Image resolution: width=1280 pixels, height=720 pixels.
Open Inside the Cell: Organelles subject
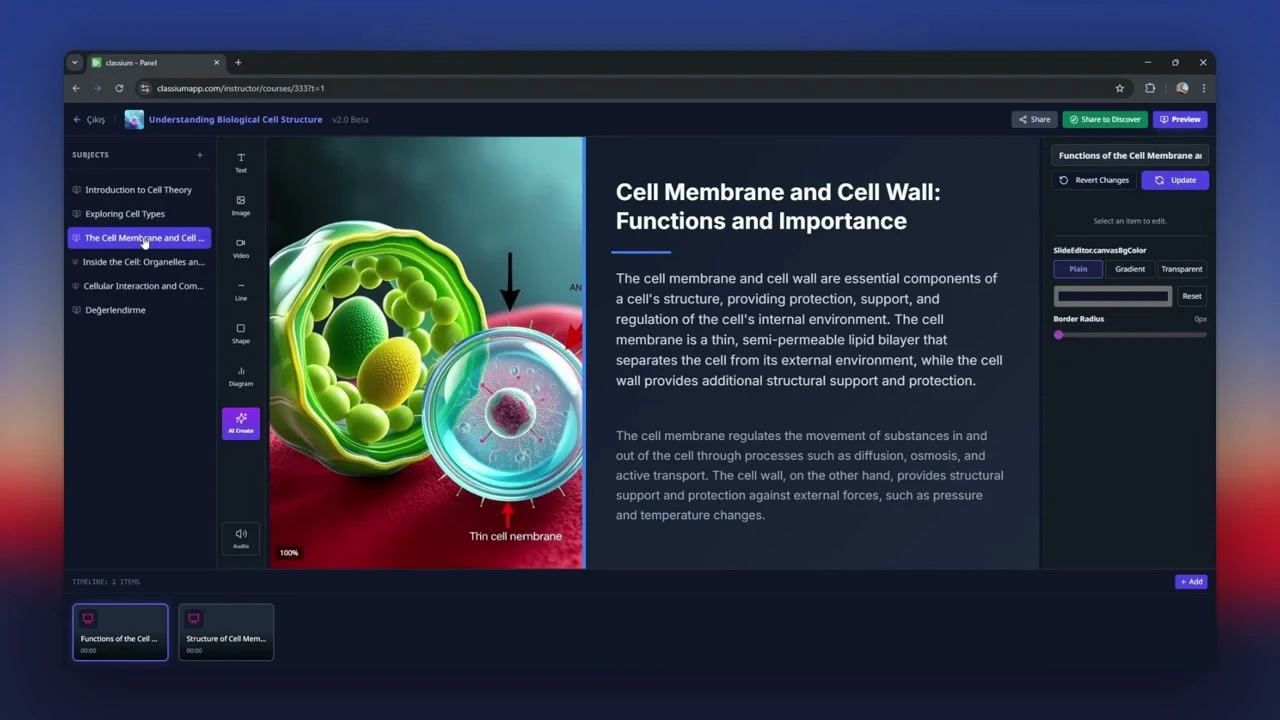click(x=139, y=262)
